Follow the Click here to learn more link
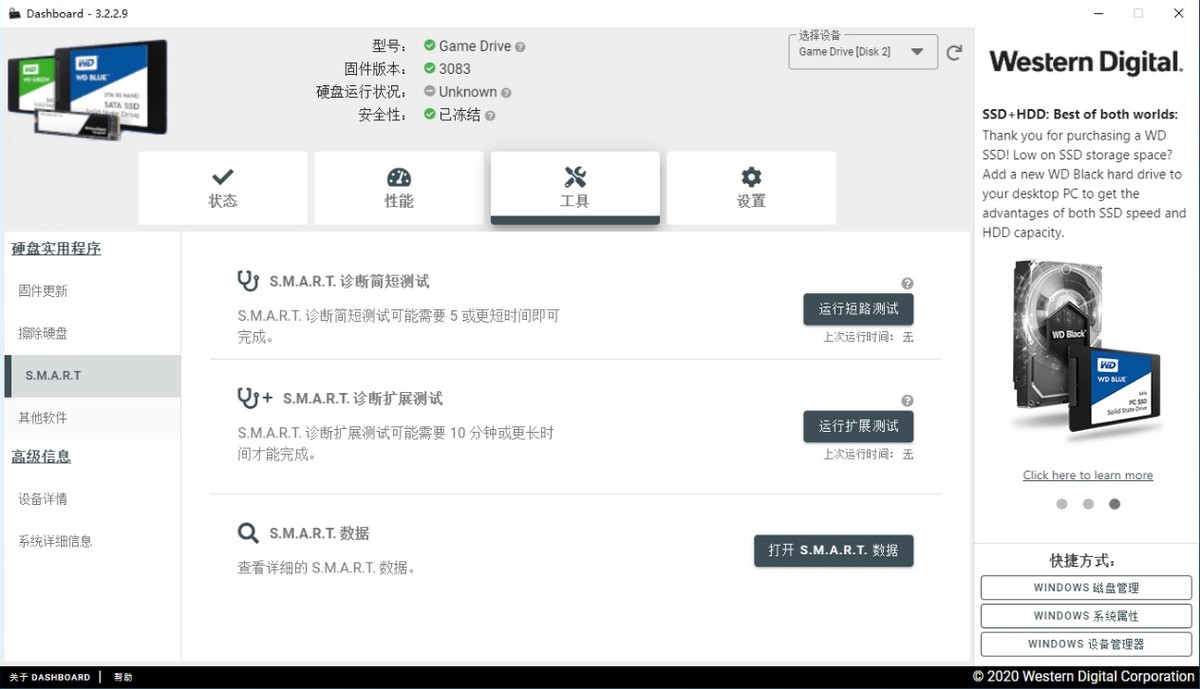The height and width of the screenshot is (689, 1200). tap(1087, 474)
